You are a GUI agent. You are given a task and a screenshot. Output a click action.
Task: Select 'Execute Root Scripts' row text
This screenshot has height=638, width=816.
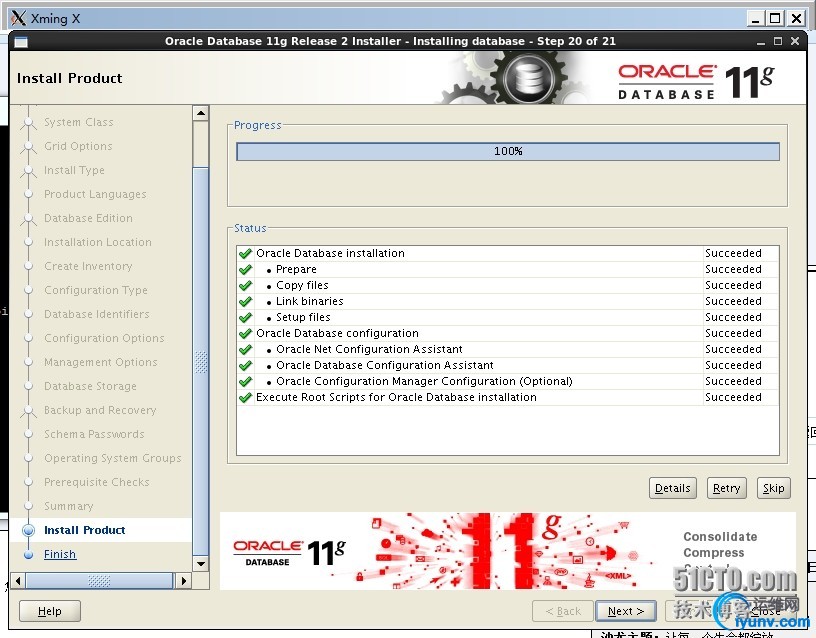tap(396, 397)
